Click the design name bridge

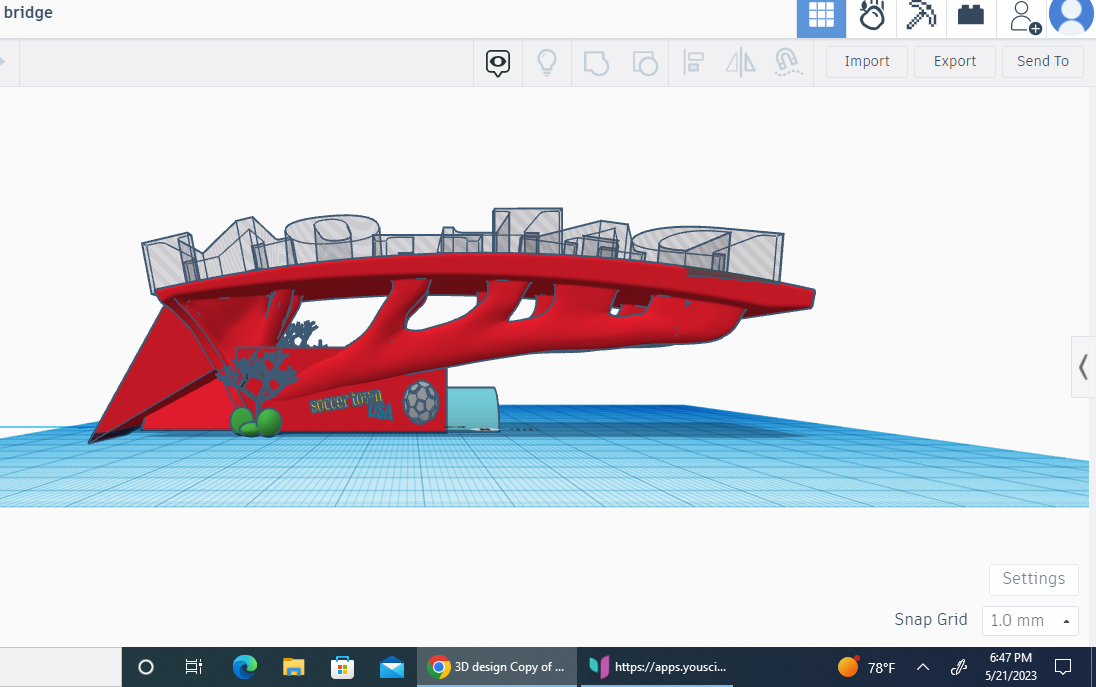click(x=28, y=13)
